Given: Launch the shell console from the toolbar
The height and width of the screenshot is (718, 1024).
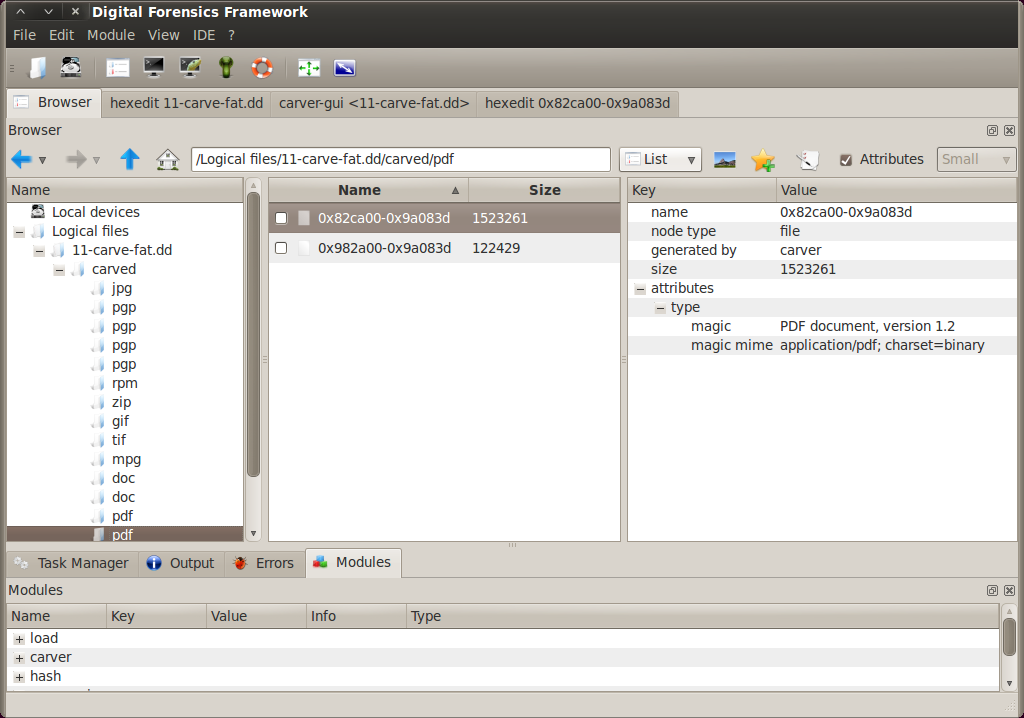Looking at the screenshot, I should 152,67.
